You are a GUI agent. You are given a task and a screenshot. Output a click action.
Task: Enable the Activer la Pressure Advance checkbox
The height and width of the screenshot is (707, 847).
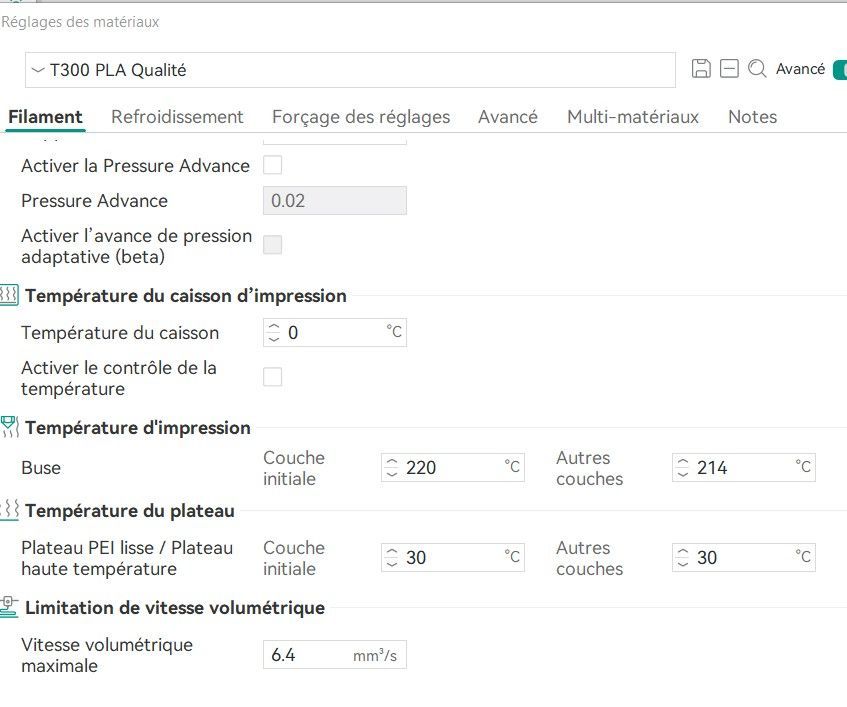coord(272,165)
